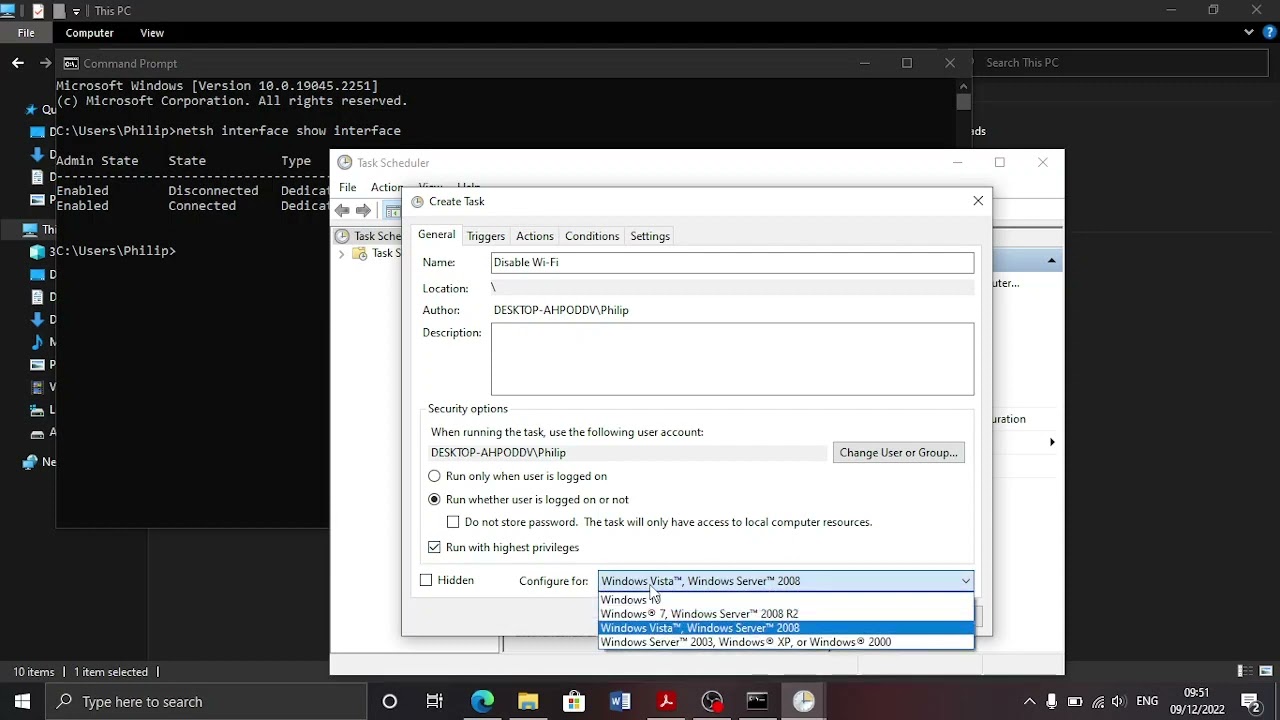Click Search This PC box

point(1120,62)
